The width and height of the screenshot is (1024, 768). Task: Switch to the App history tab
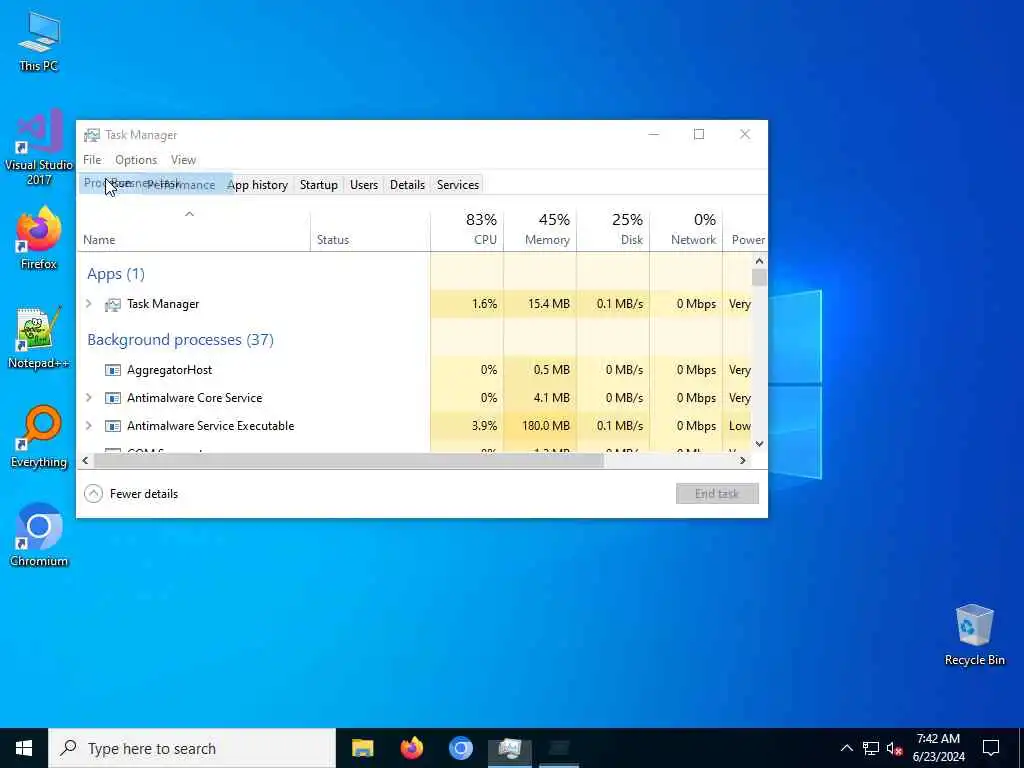257,185
